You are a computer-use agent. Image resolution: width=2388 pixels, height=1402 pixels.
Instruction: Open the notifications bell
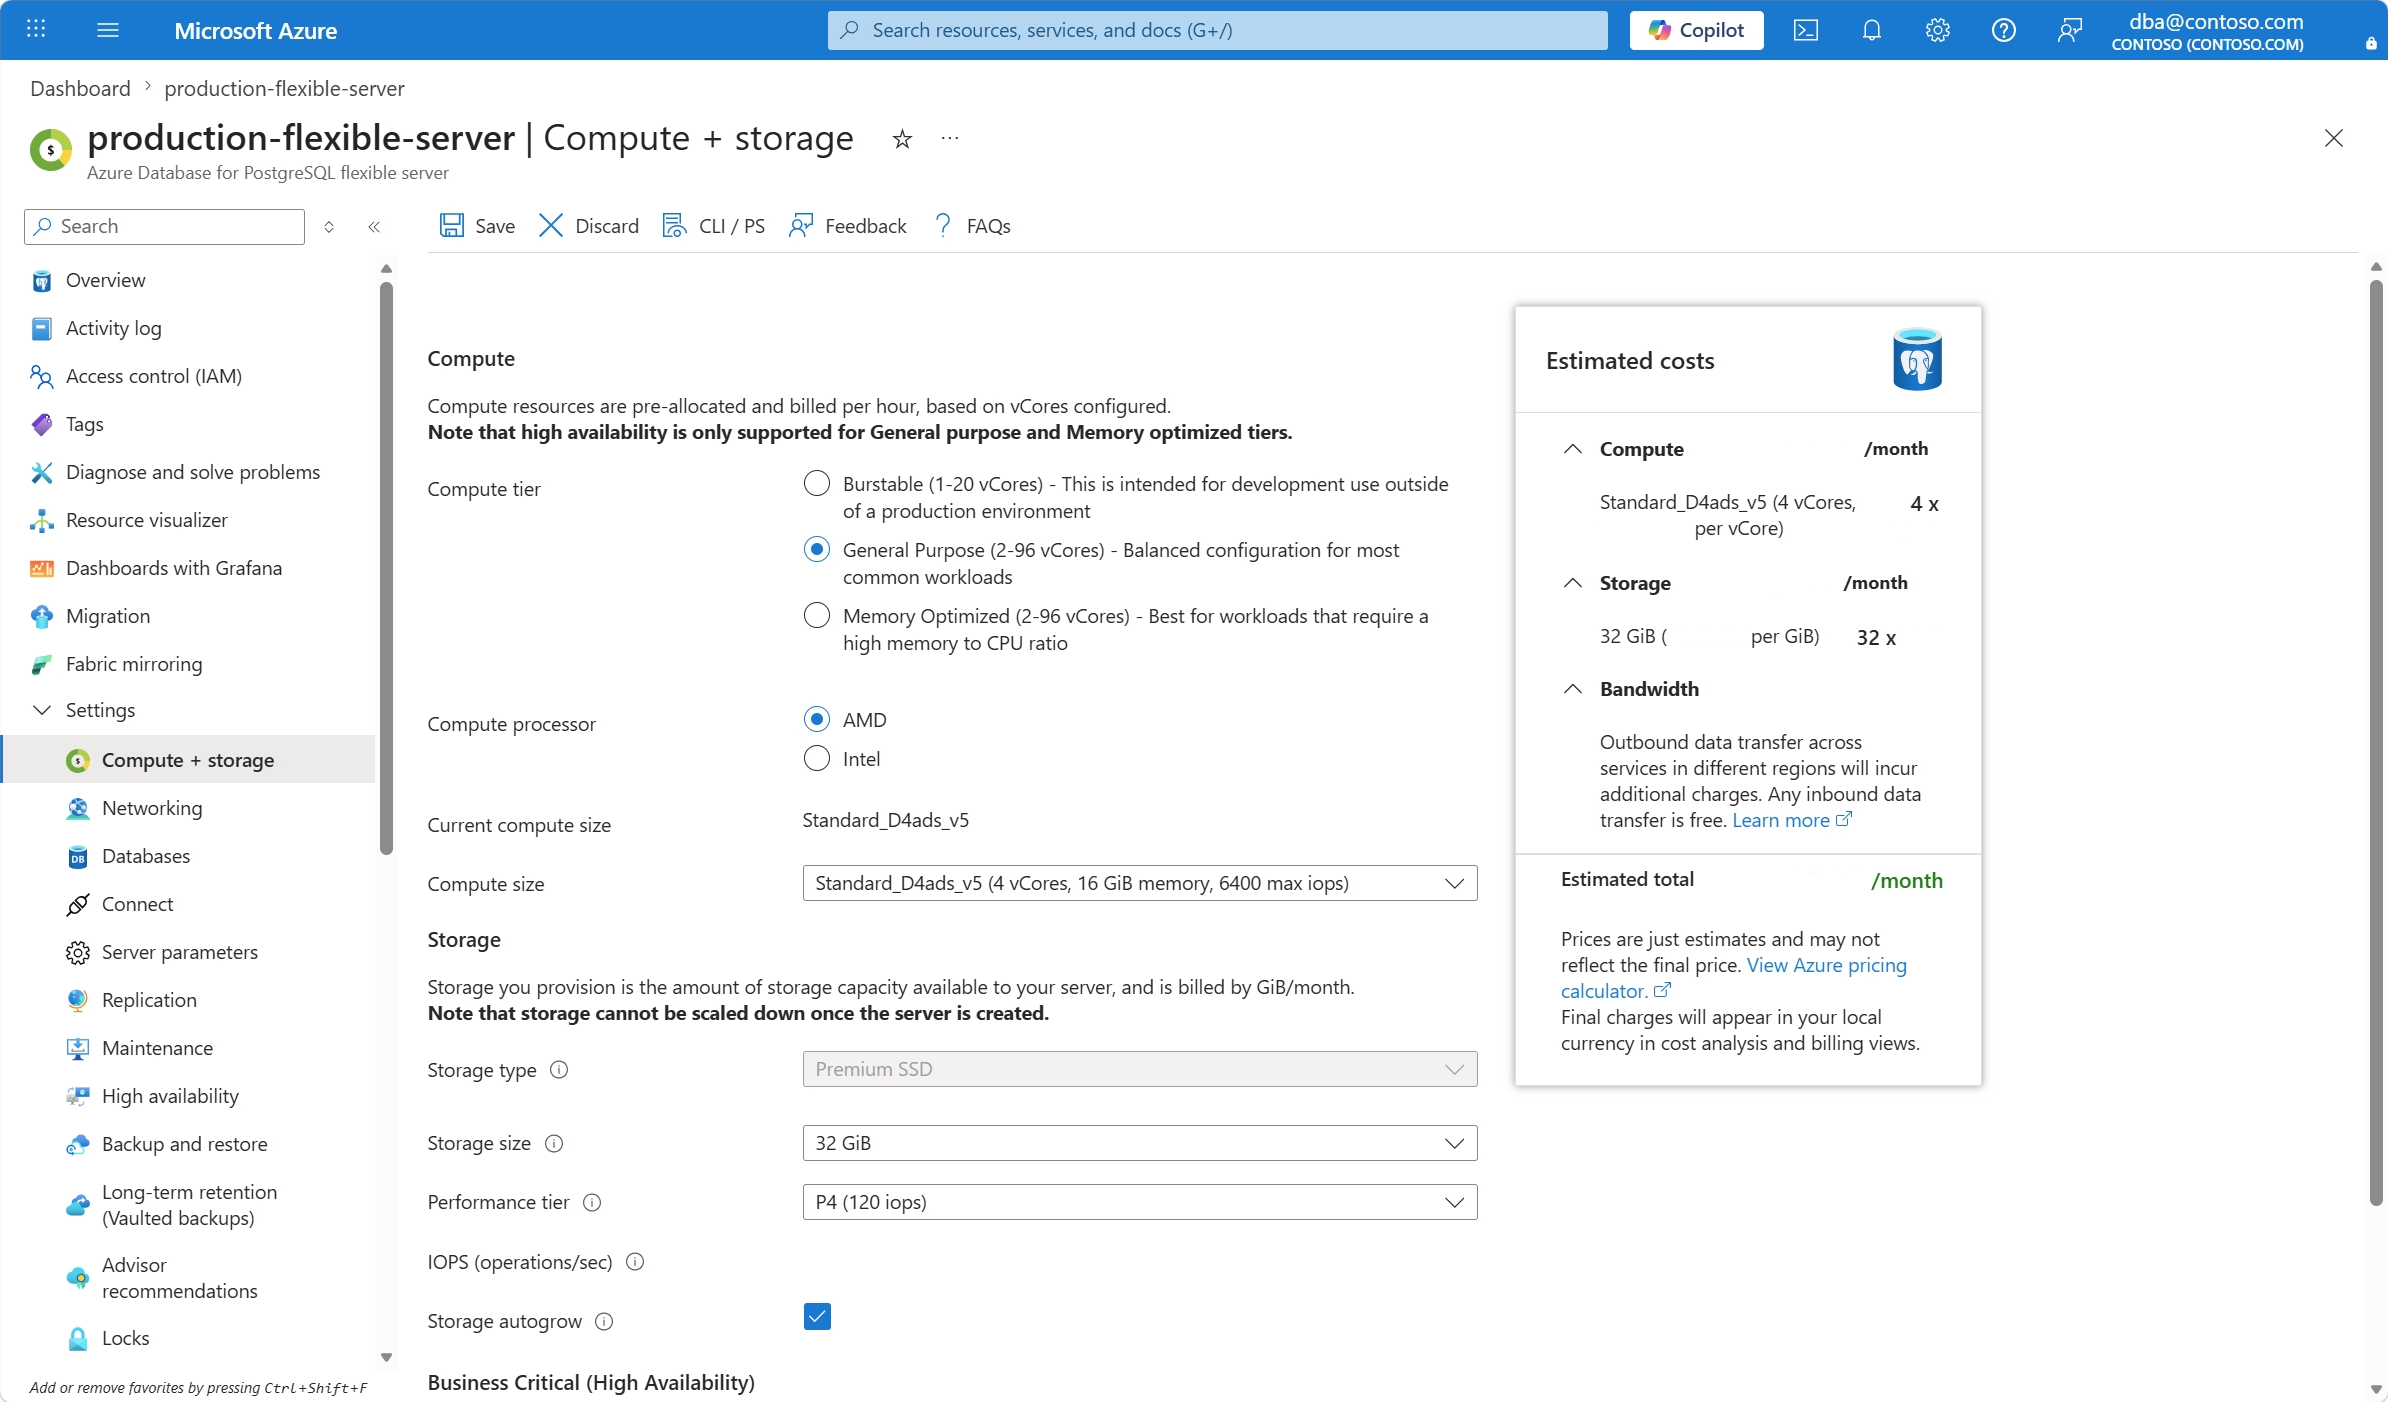1871,30
